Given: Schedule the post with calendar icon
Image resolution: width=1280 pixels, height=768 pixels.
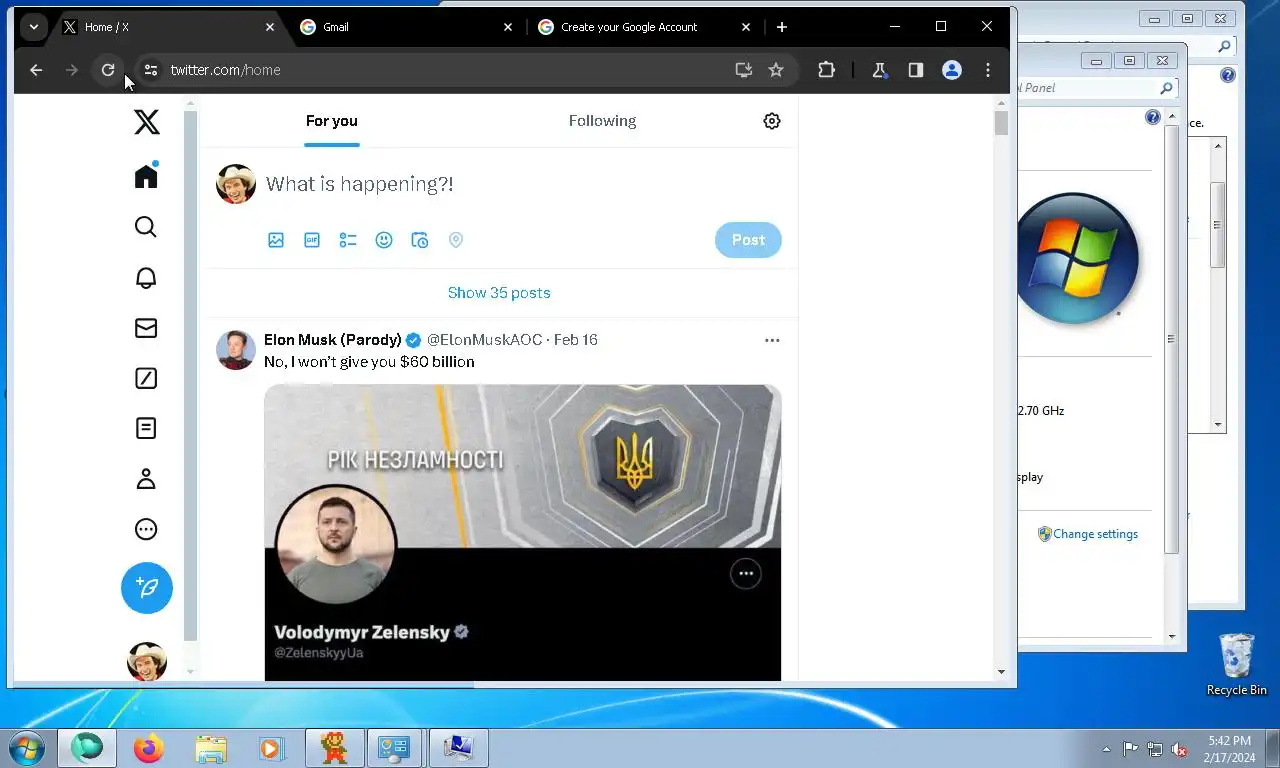Looking at the screenshot, I should tap(420, 240).
